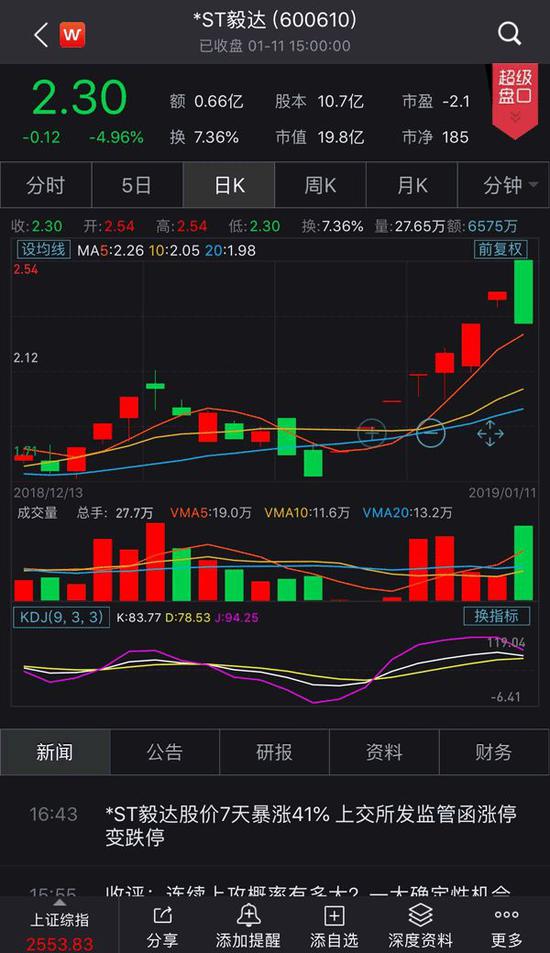This screenshot has width=550, height=953.
Task: Tap the 成交量 总手 27.7万 label
Action: point(85,513)
